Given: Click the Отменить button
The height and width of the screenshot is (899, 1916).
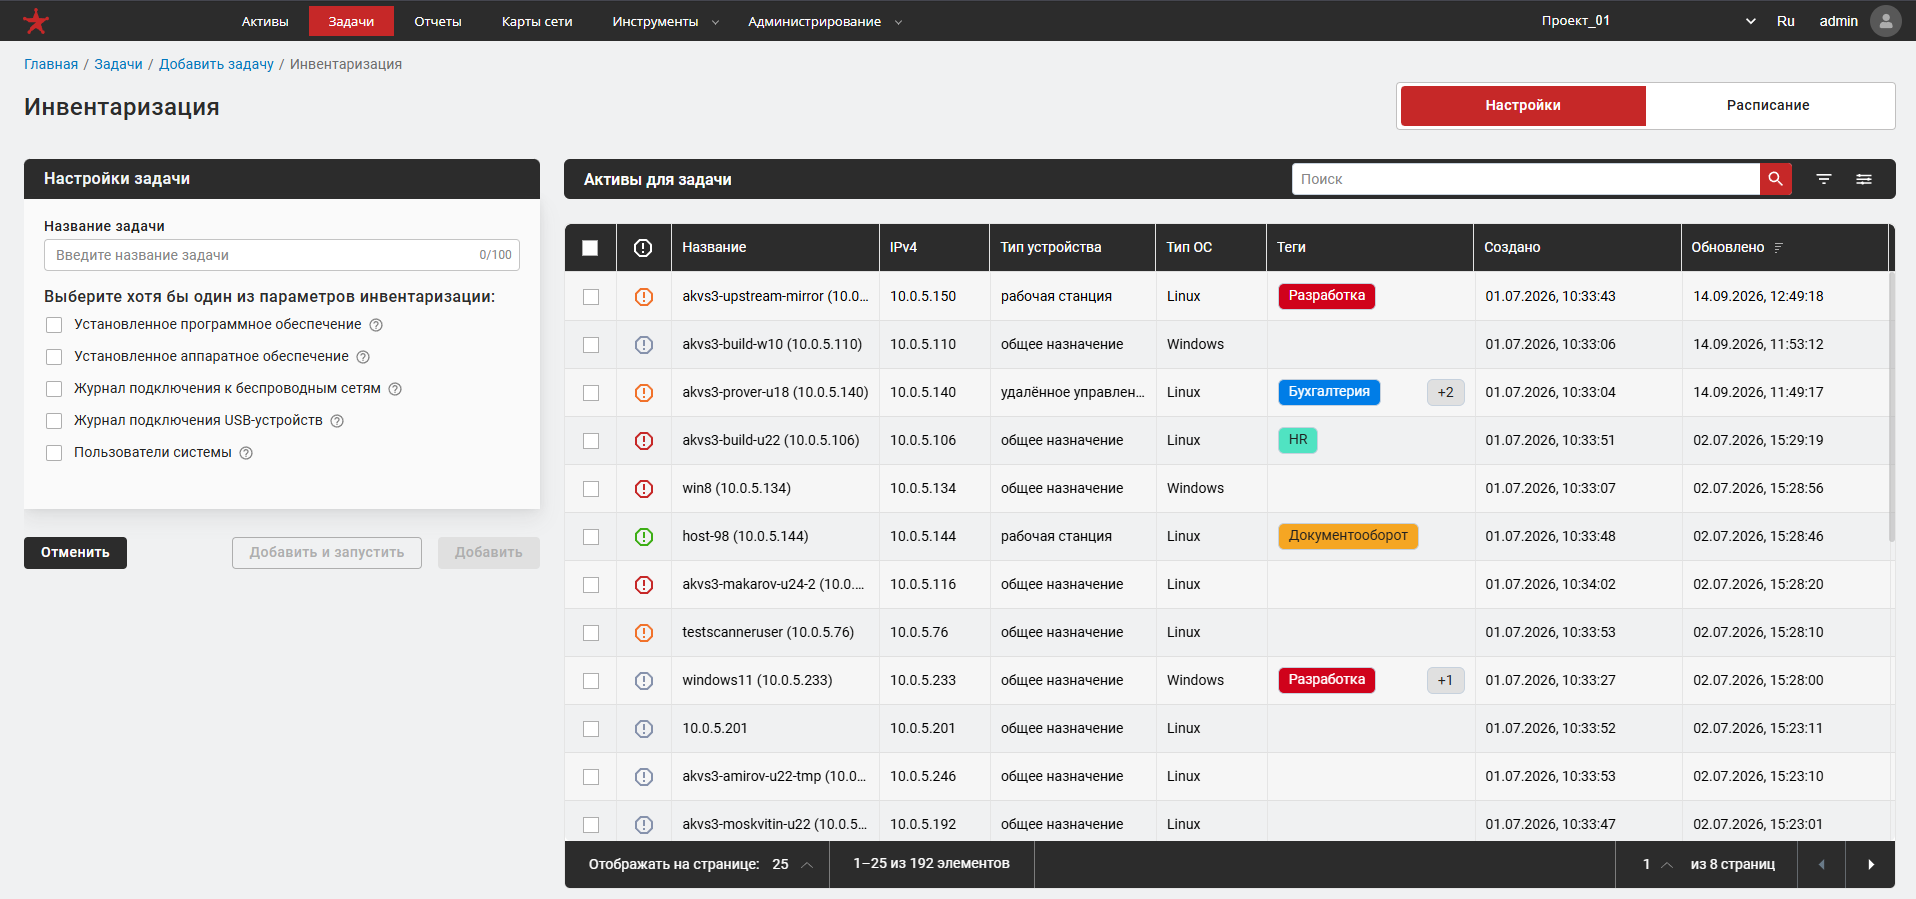Looking at the screenshot, I should [75, 553].
